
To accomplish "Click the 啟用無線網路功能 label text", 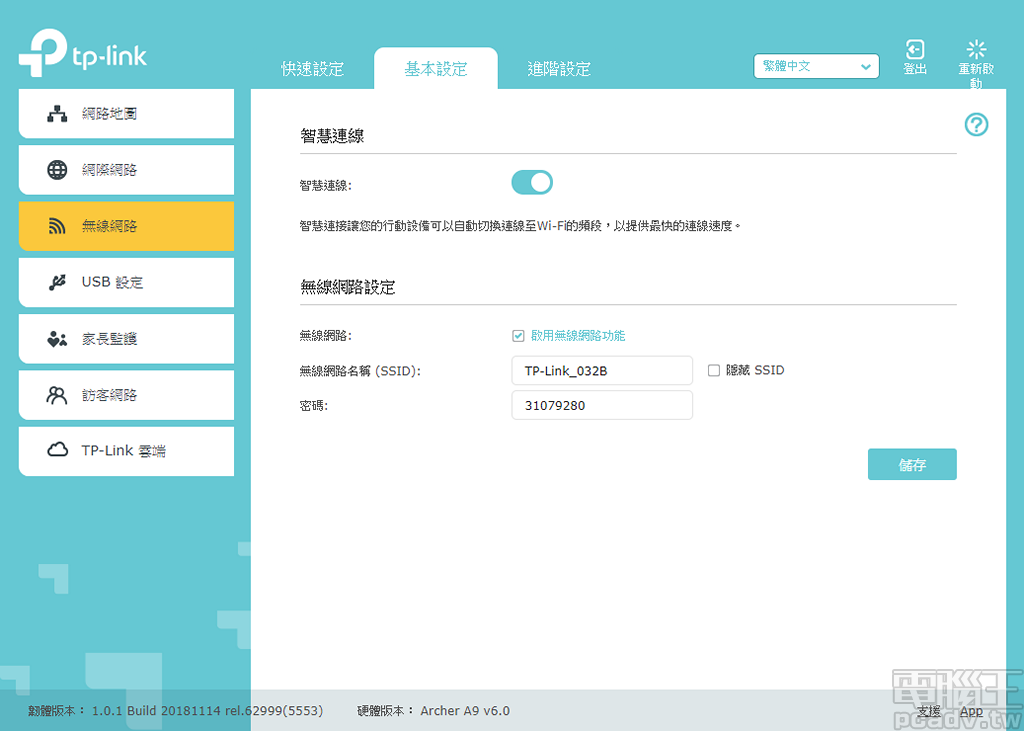I will (578, 336).
